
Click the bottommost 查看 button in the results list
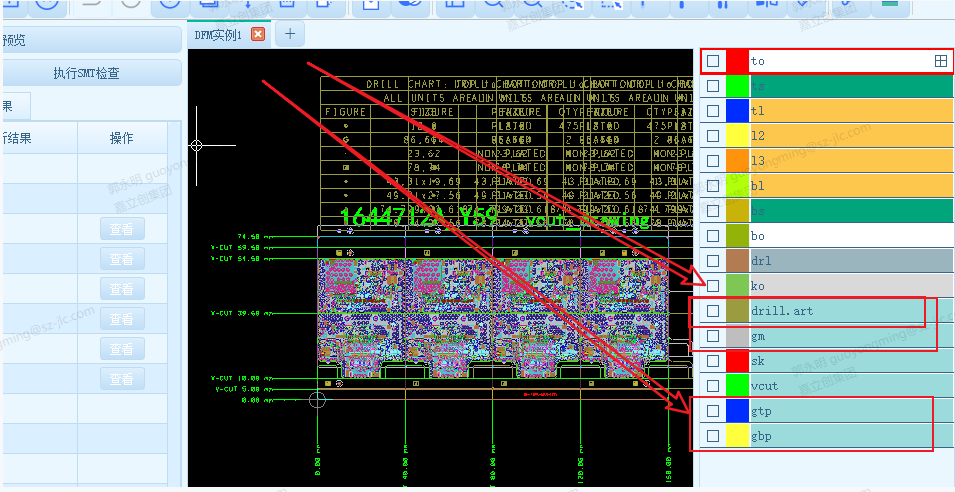tap(122, 379)
